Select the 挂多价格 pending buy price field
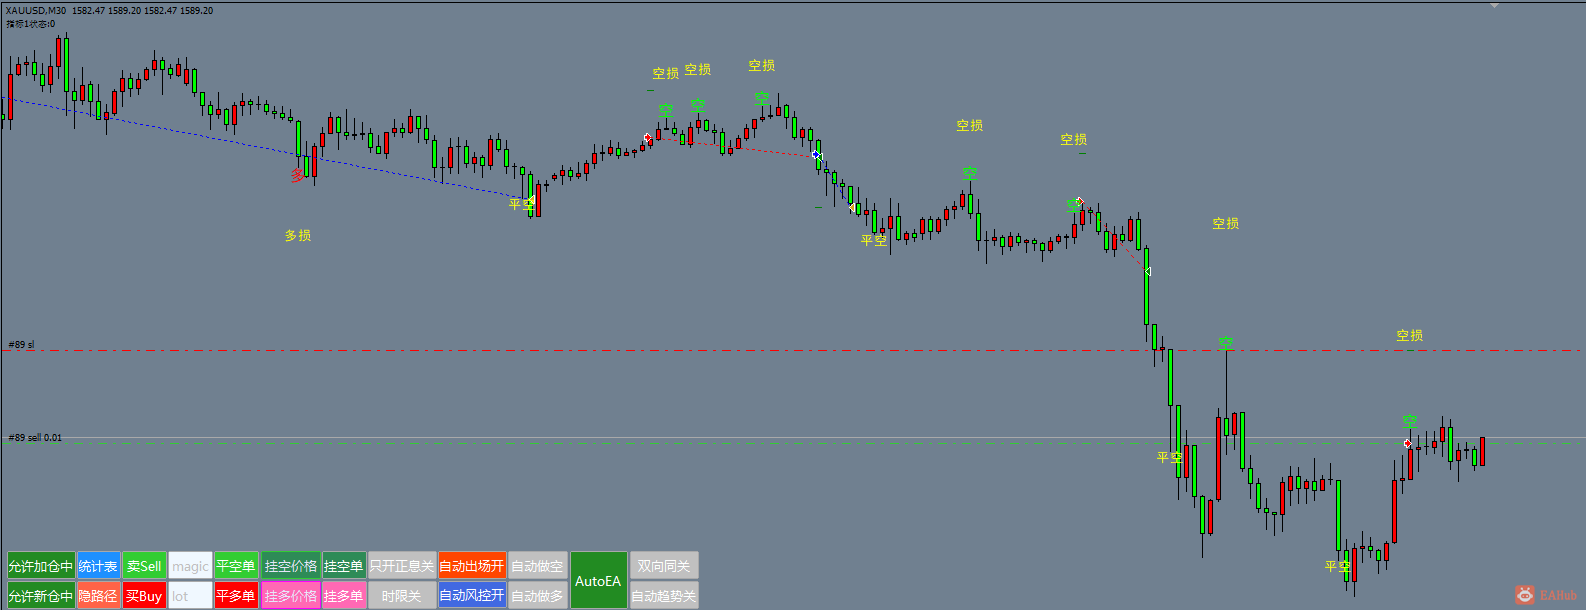Image resolution: width=1586 pixels, height=610 pixels. [291, 596]
